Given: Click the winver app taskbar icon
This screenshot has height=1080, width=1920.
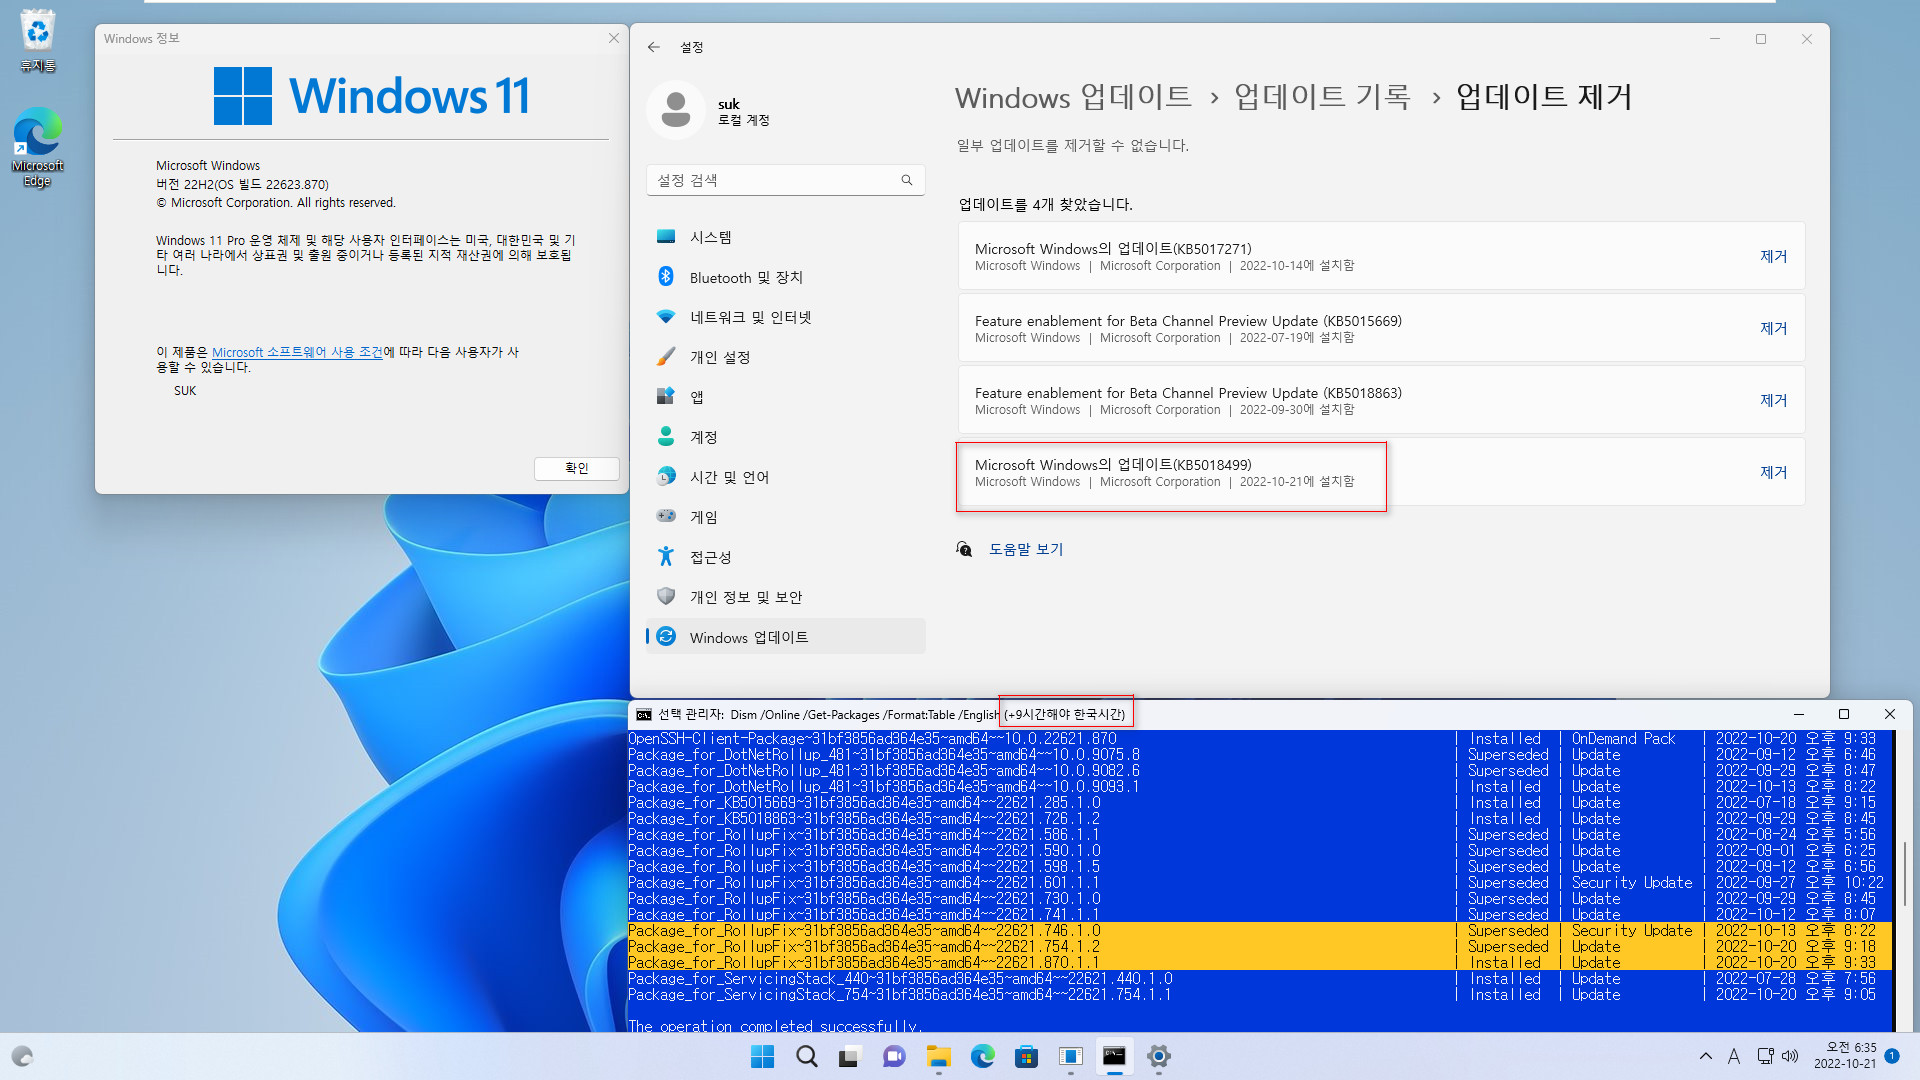Looking at the screenshot, I should point(1070,1056).
